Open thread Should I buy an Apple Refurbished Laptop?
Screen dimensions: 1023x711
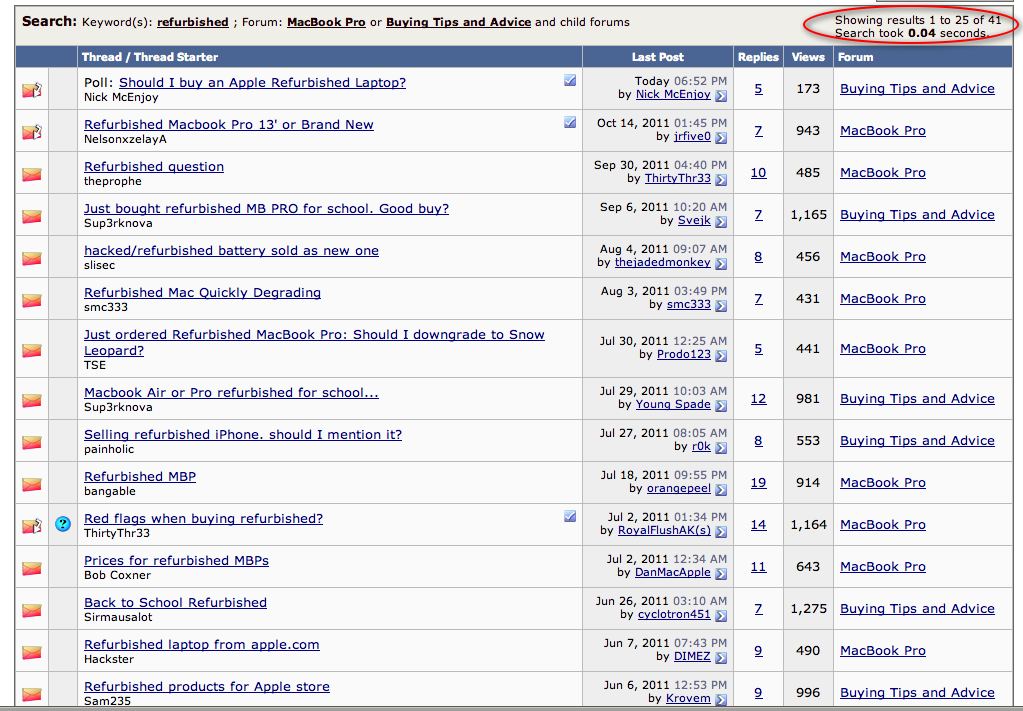coord(262,83)
